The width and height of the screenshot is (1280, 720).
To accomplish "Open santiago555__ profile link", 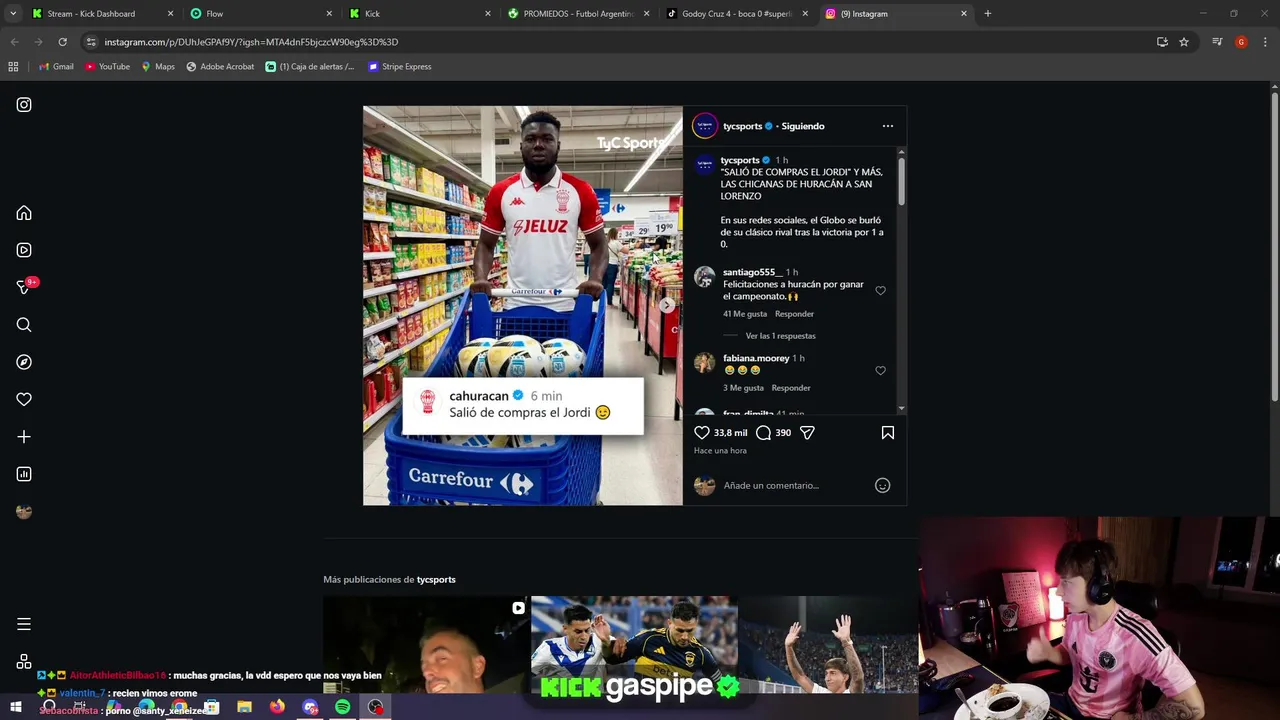I will click(x=752, y=272).
